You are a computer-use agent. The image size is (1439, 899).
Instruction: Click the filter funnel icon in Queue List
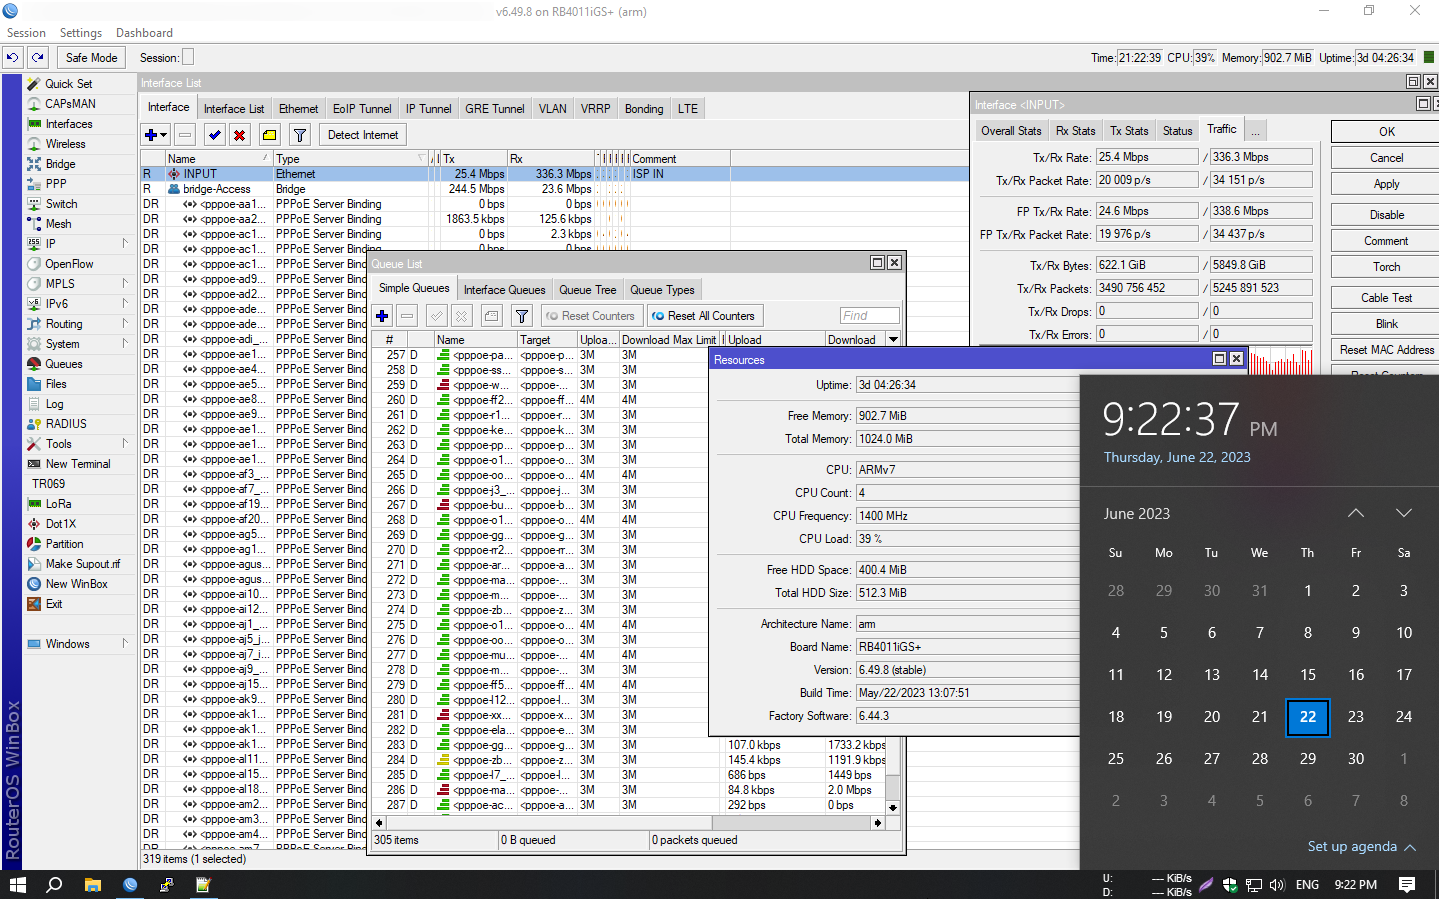(x=522, y=316)
